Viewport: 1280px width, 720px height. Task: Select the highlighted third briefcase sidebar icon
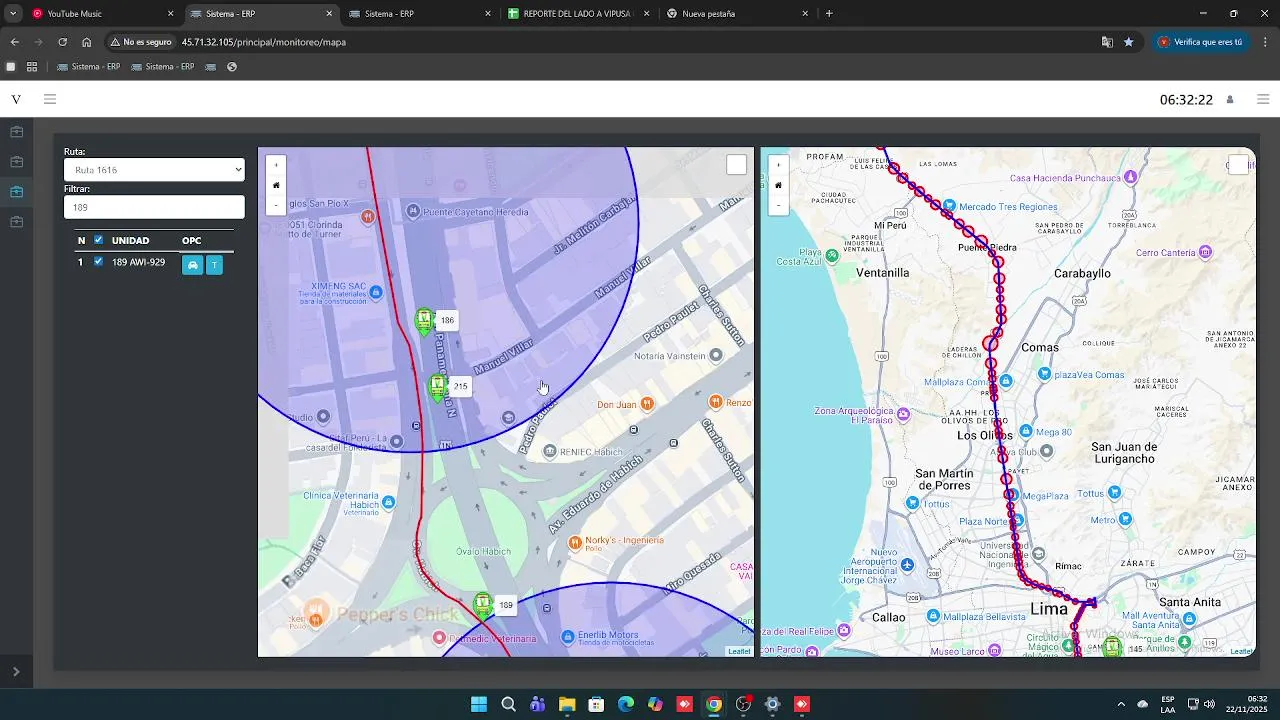pyautogui.click(x=16, y=192)
